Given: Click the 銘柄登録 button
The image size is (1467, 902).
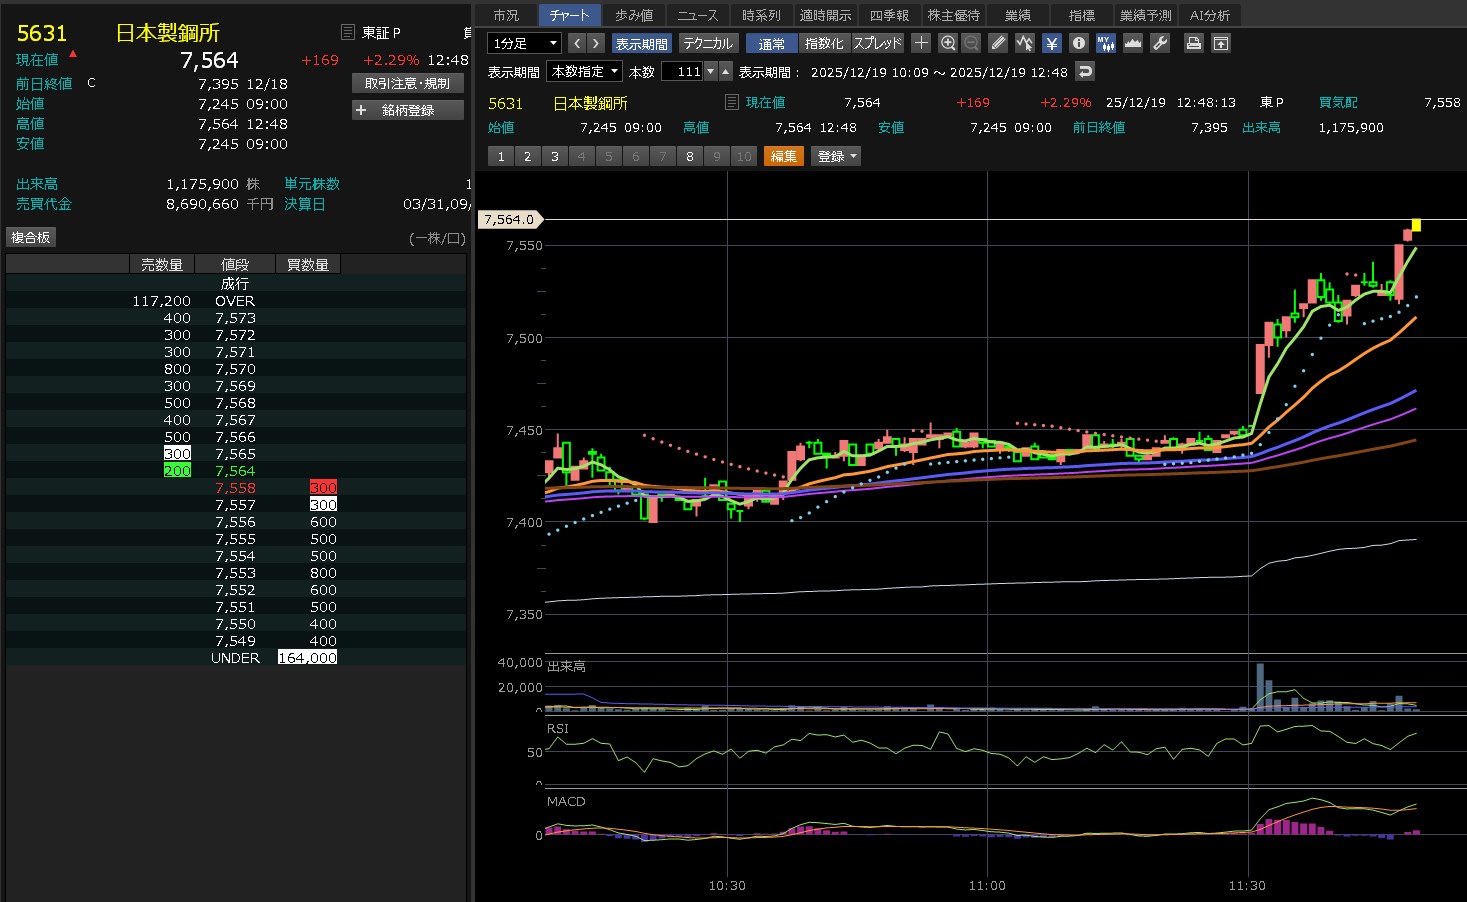Looking at the screenshot, I should pos(408,110).
